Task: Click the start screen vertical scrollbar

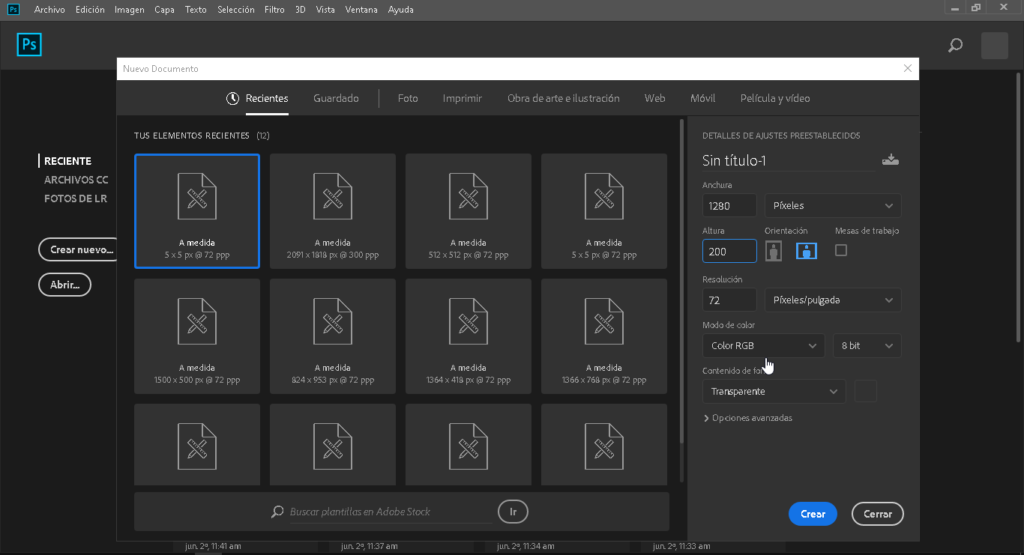Action: 1018,206
